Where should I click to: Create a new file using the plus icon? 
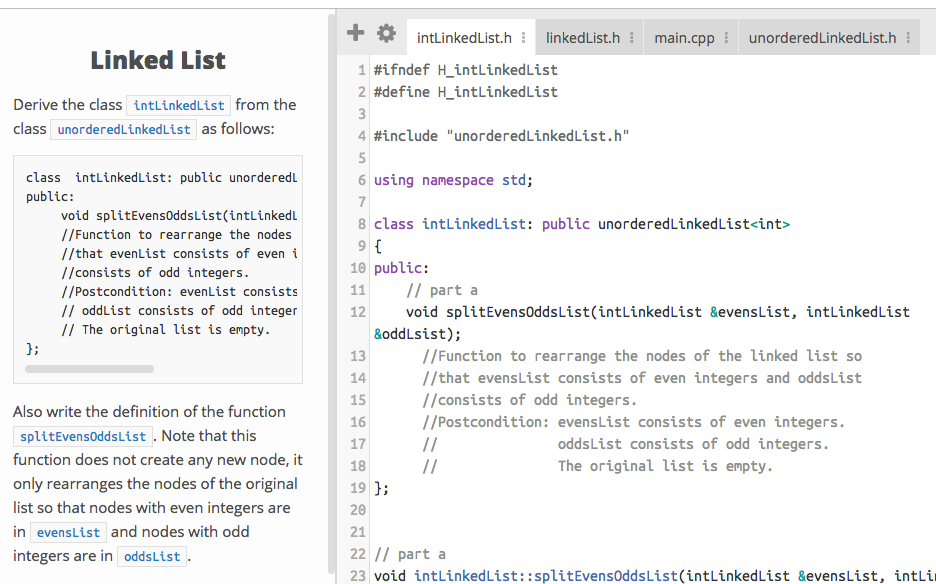click(x=355, y=32)
